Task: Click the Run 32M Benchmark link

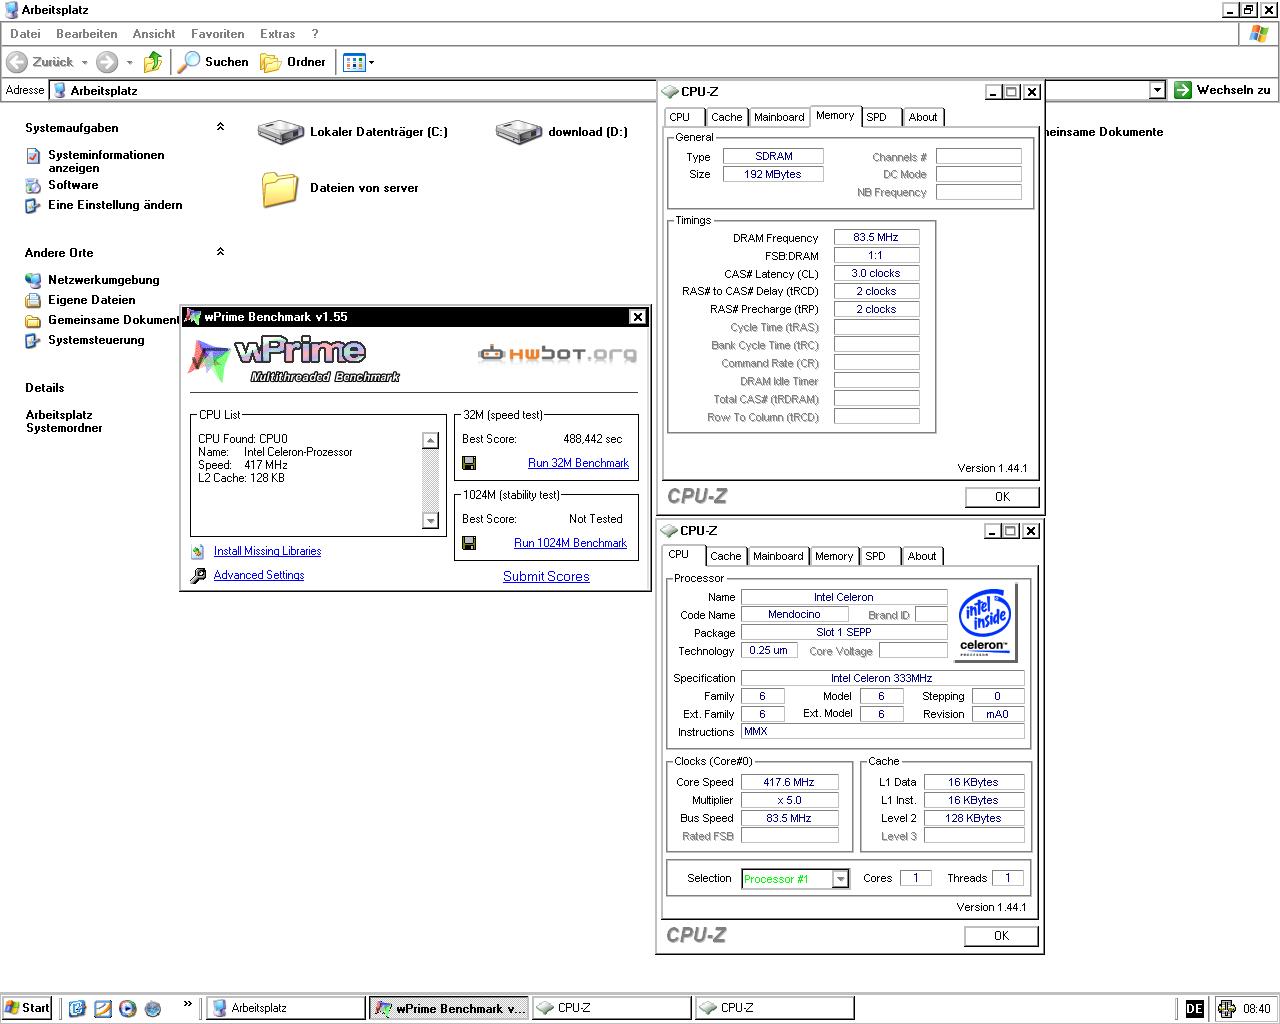Action: coord(578,463)
